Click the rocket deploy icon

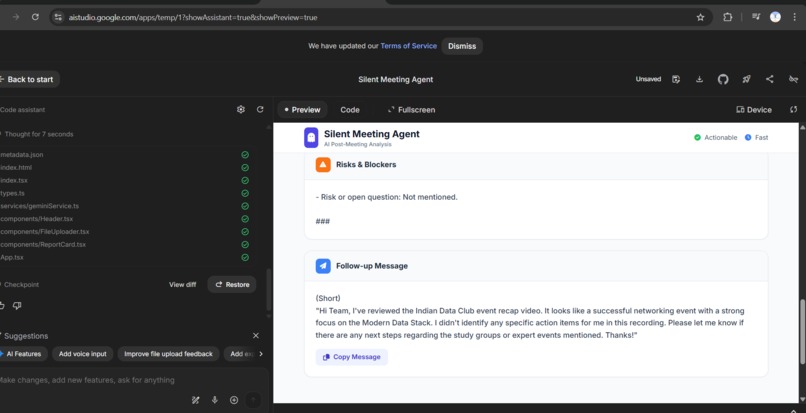click(x=746, y=79)
